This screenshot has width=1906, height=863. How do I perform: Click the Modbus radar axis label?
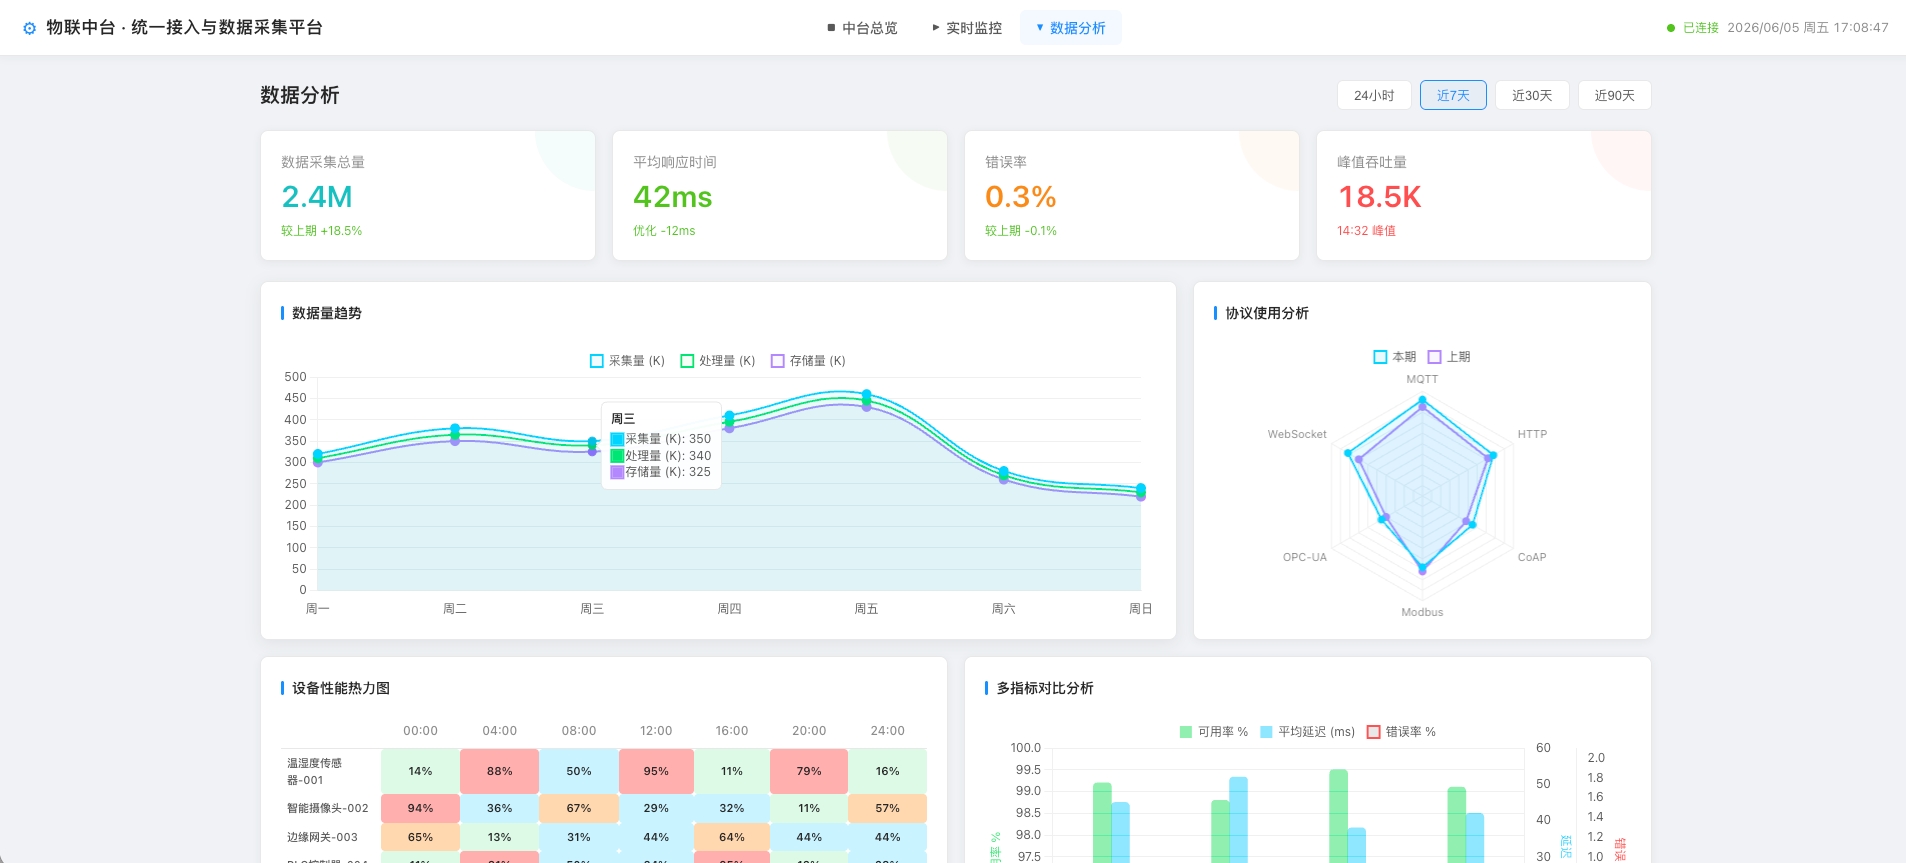(x=1422, y=613)
